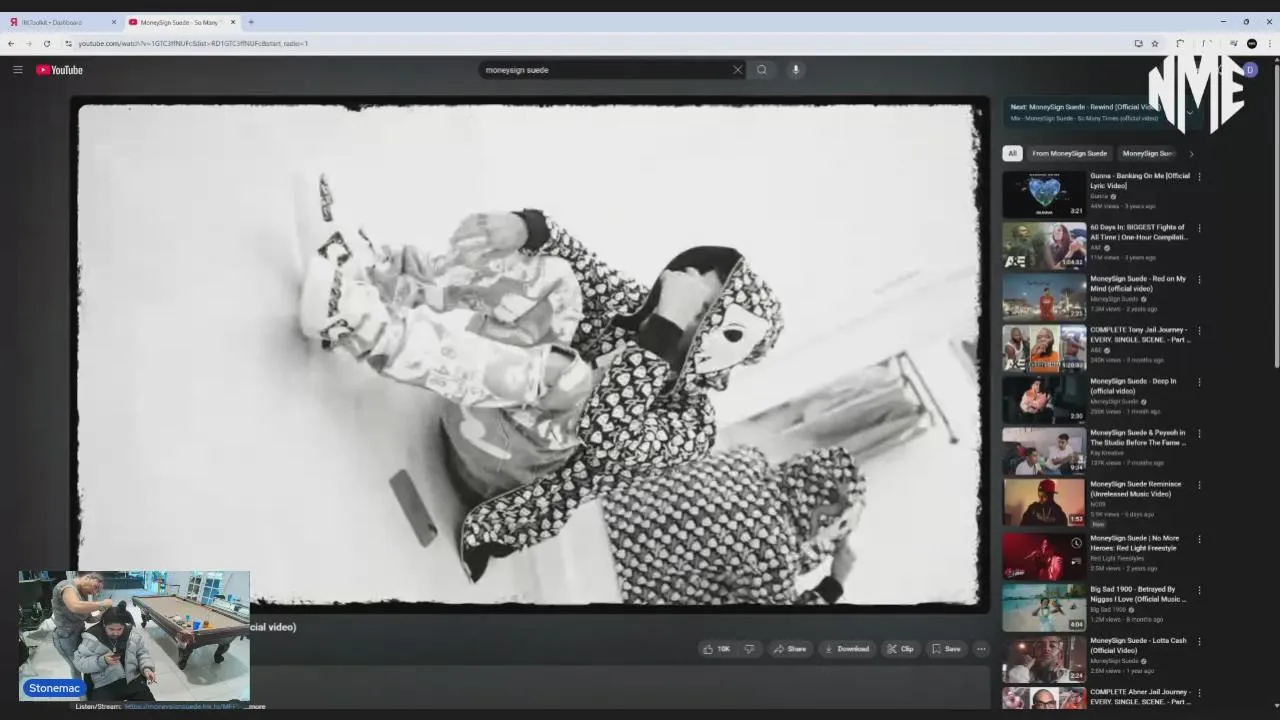Open MoneySign Suede Lotta Cash video
The width and height of the screenshot is (1280, 720).
[x=1044, y=659]
